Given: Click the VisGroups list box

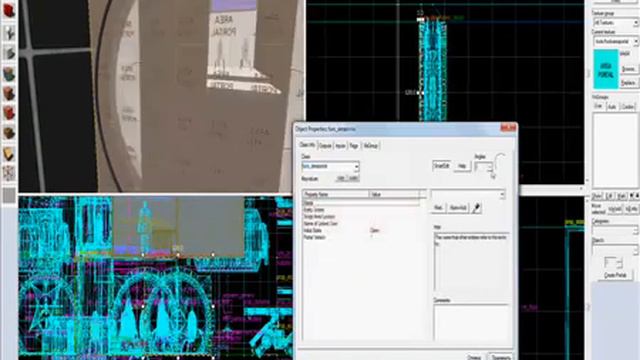Looking at the screenshot, I should coord(614,150).
